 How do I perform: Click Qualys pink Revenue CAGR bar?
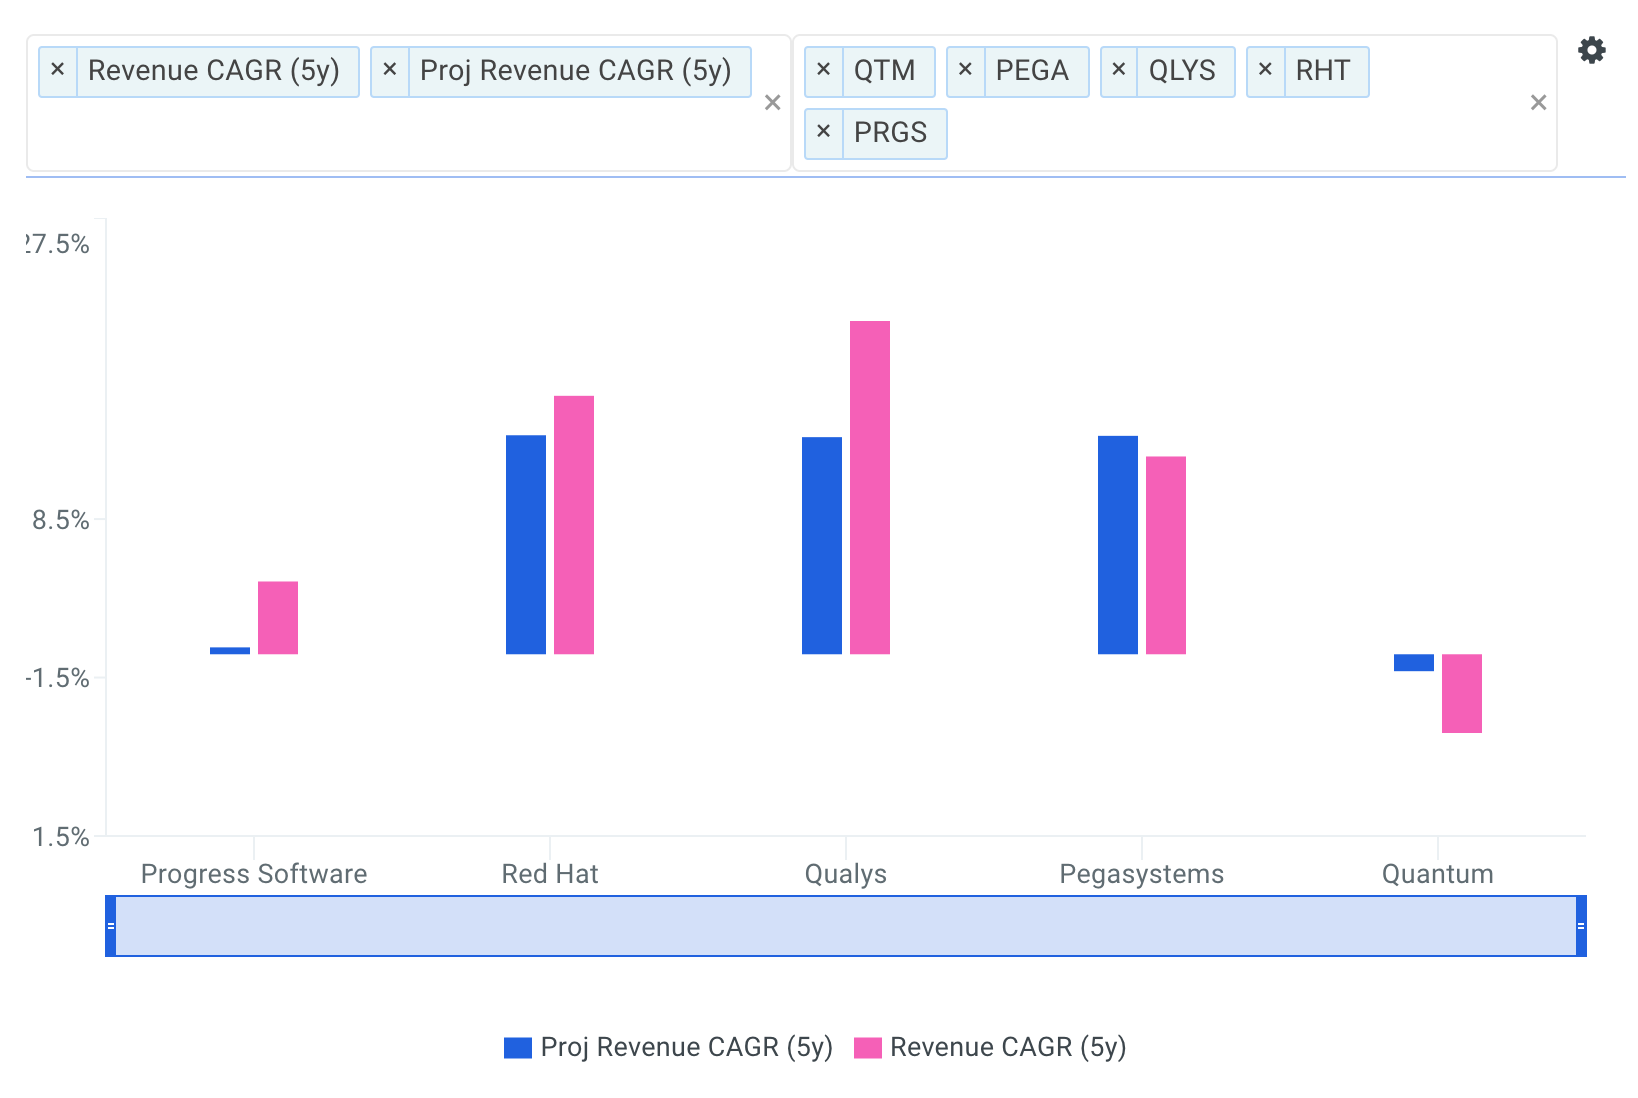click(x=870, y=488)
